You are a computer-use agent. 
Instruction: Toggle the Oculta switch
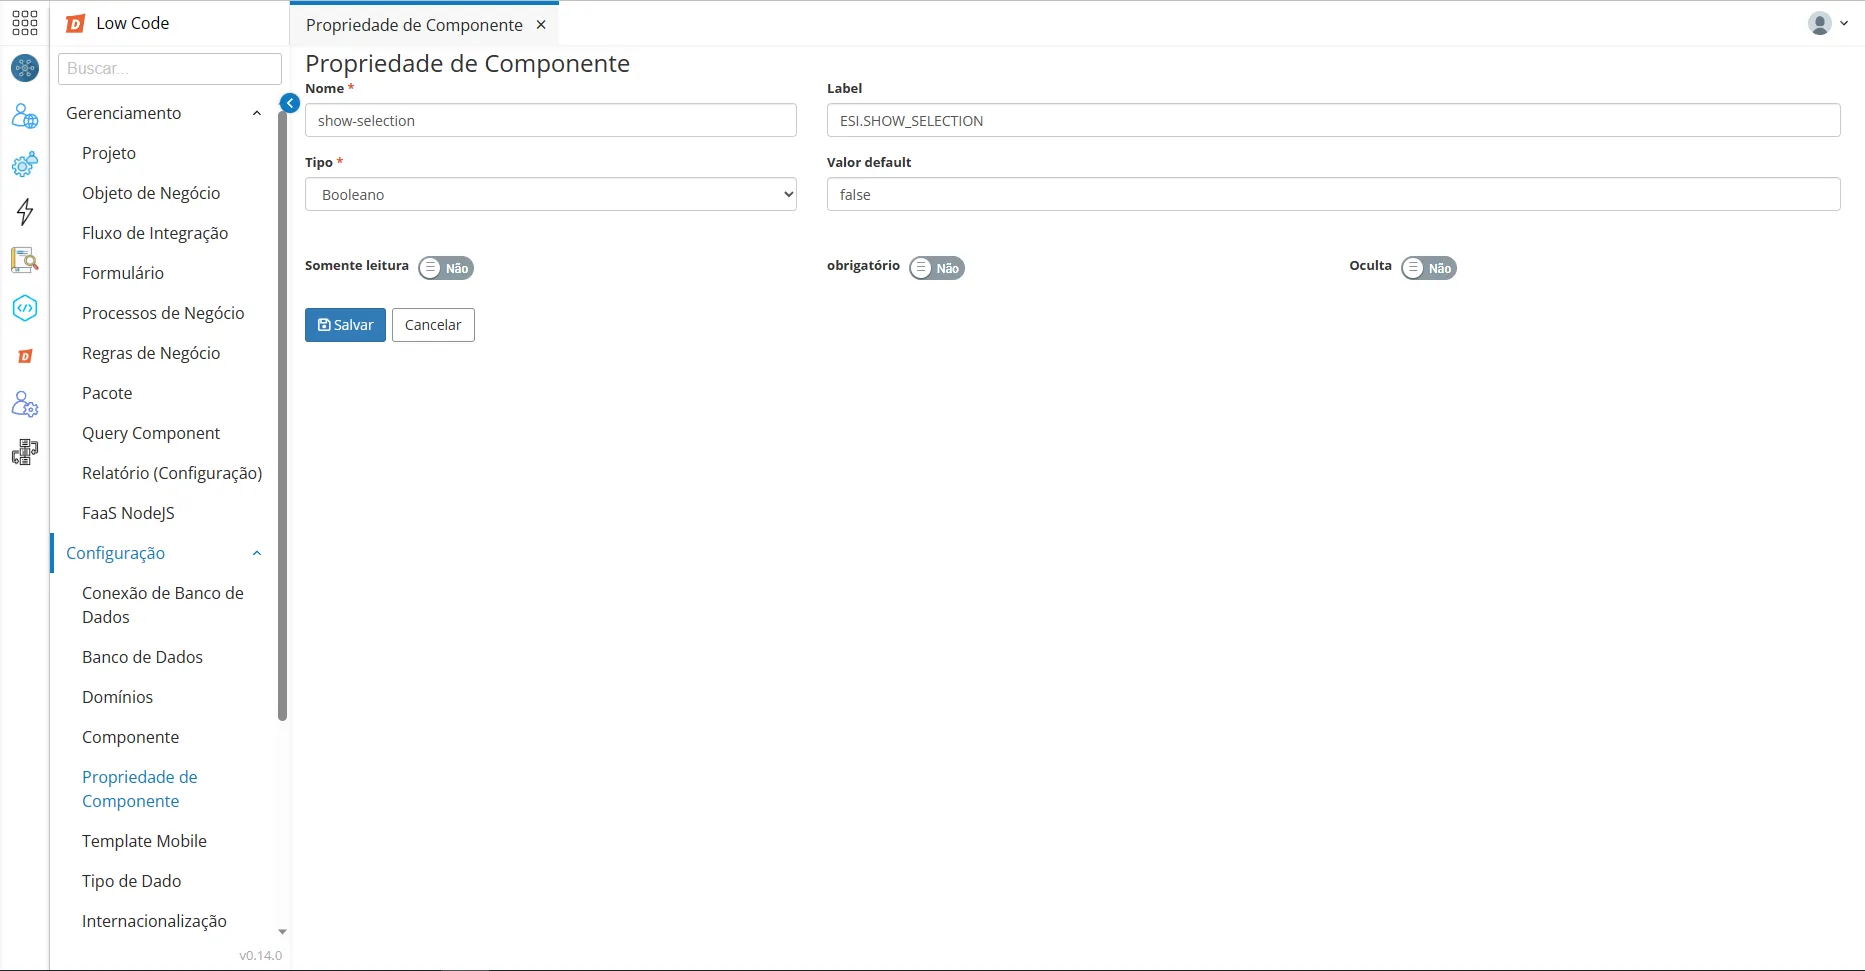tap(1429, 268)
